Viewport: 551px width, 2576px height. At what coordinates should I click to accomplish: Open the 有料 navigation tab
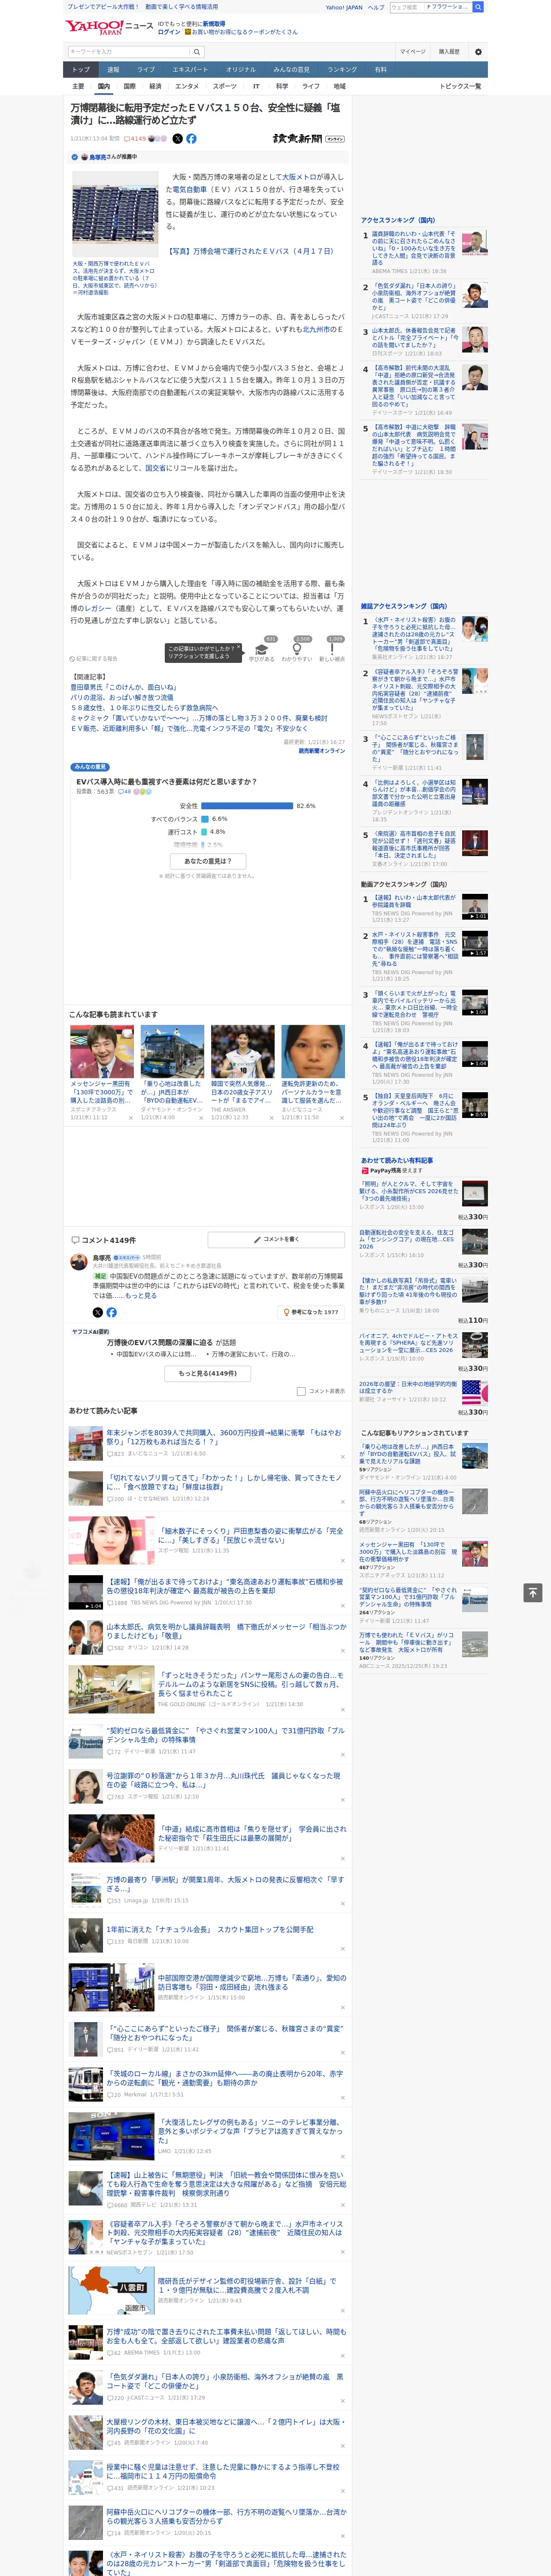[x=380, y=70]
